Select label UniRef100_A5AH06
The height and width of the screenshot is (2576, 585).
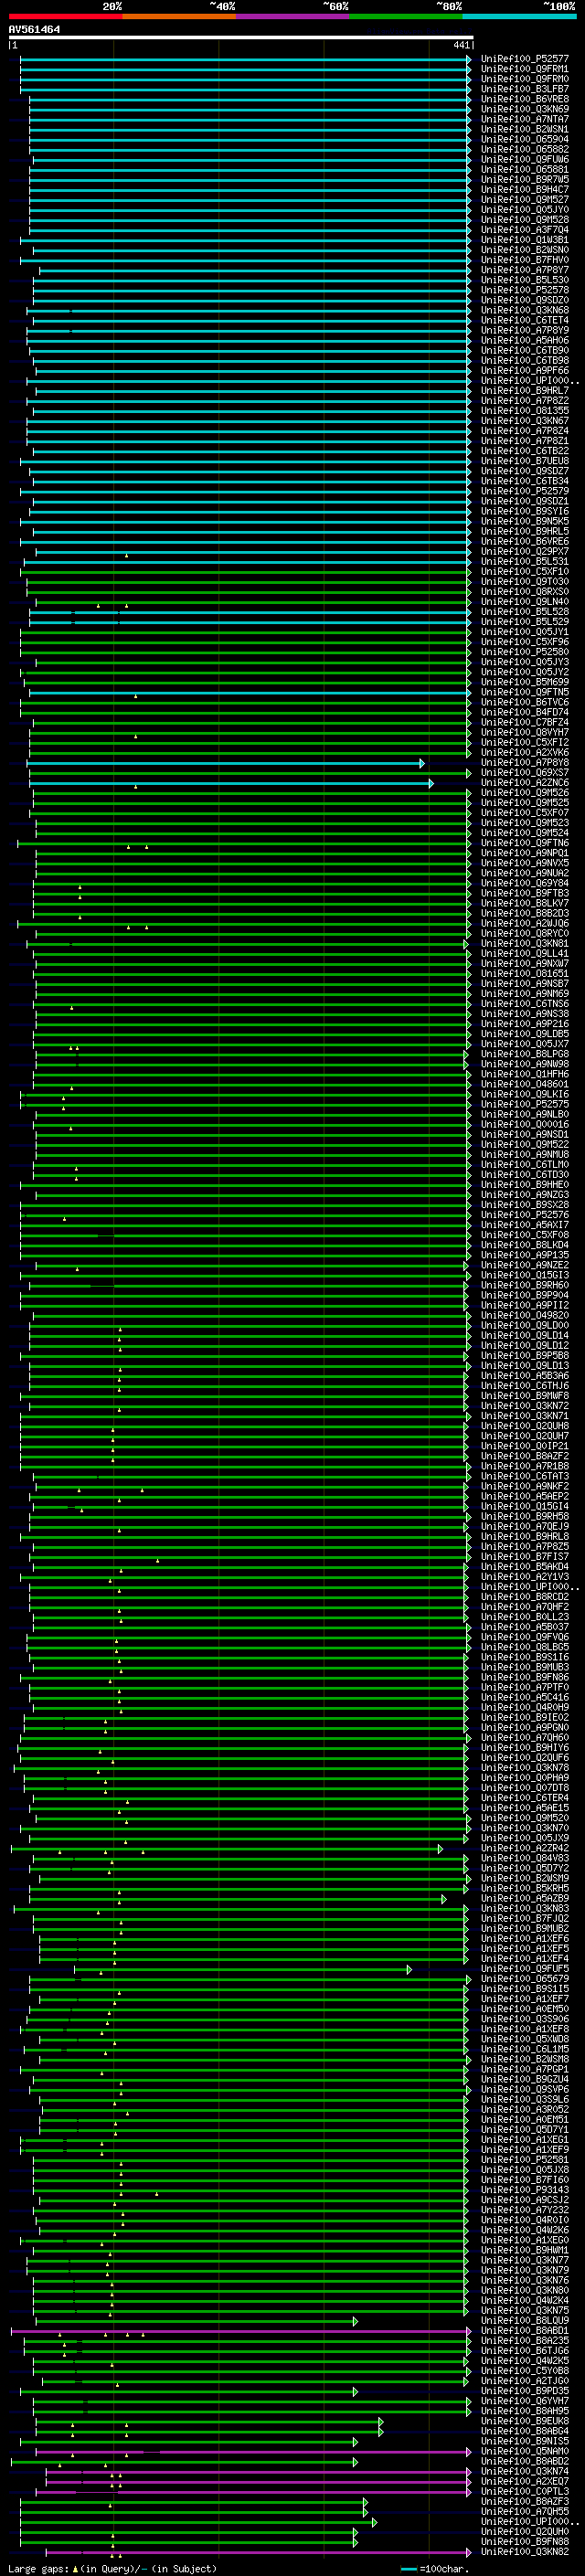pyautogui.click(x=525, y=340)
